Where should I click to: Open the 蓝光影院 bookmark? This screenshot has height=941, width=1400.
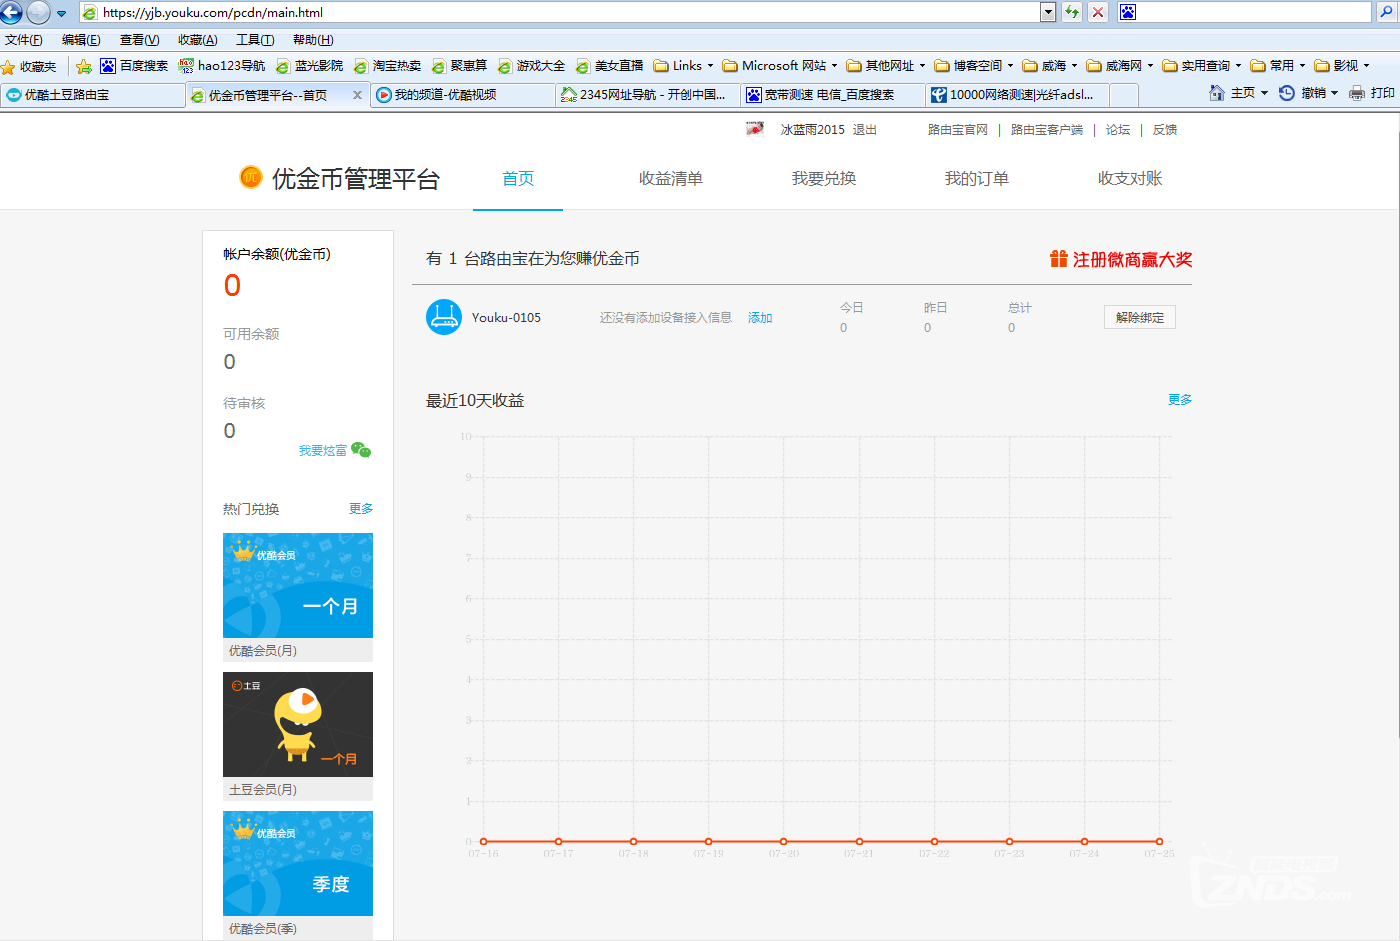[x=309, y=66]
